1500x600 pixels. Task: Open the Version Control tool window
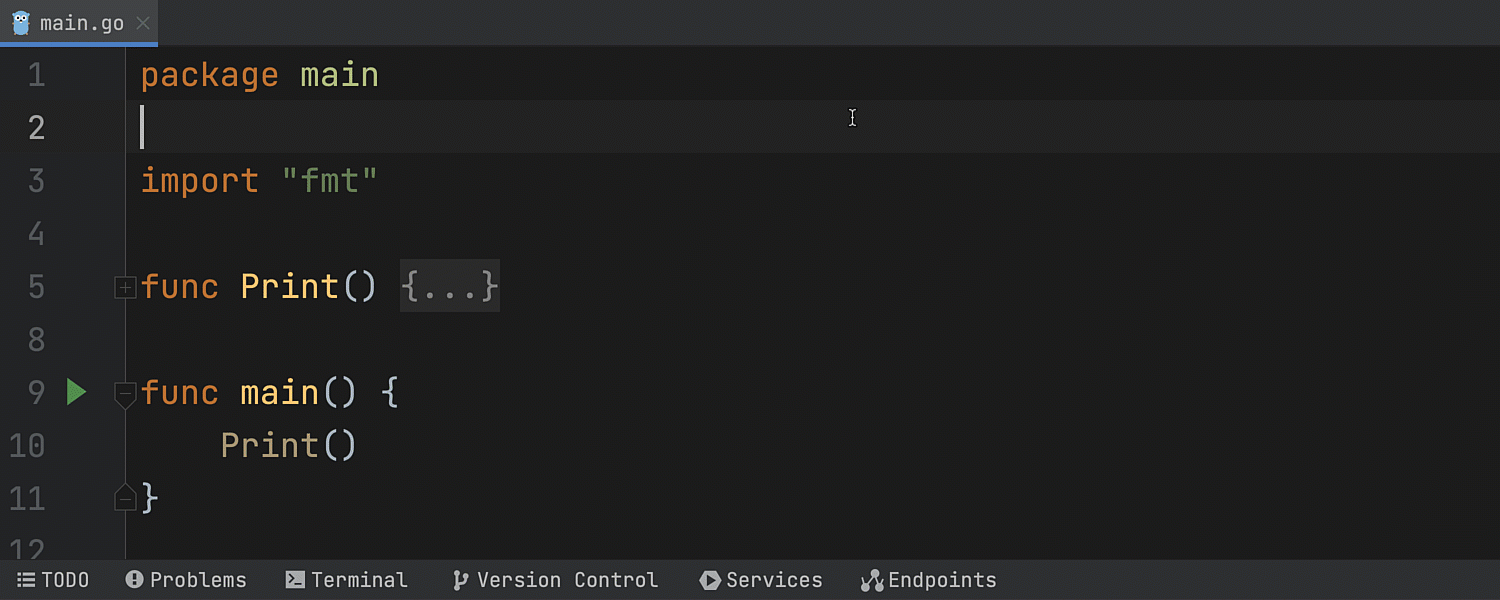(x=555, y=580)
